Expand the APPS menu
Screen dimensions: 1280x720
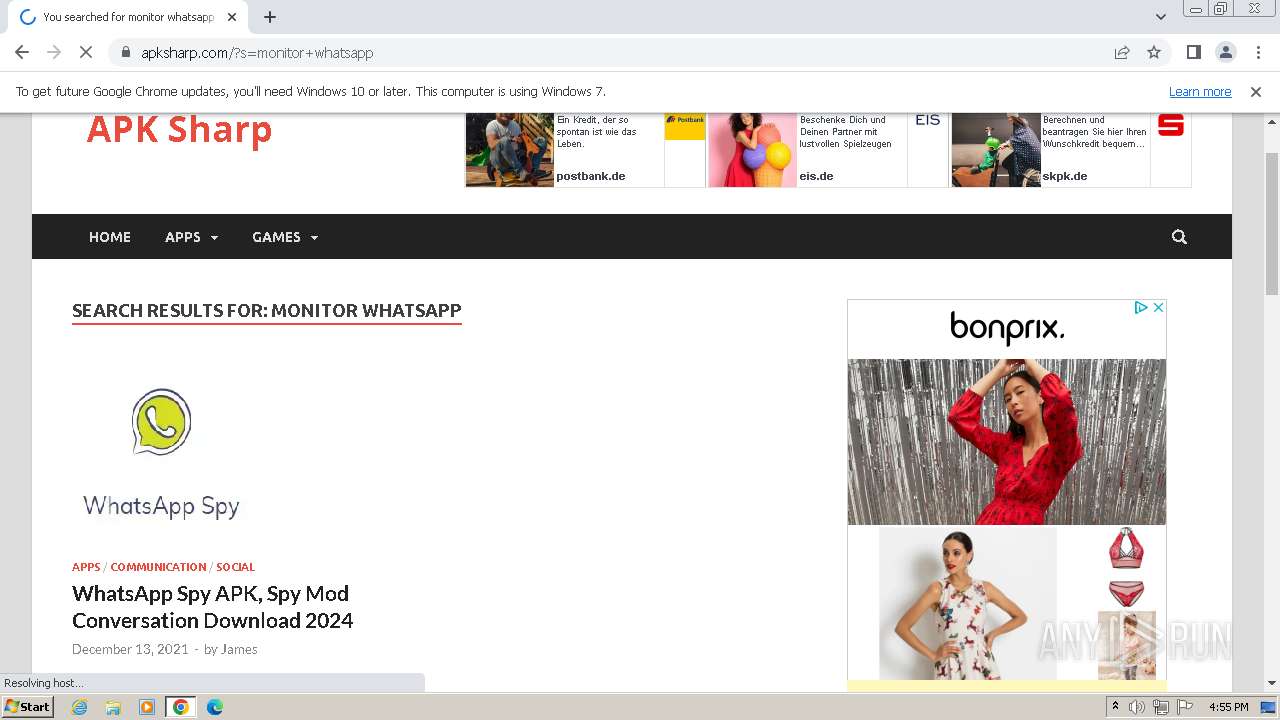191,237
